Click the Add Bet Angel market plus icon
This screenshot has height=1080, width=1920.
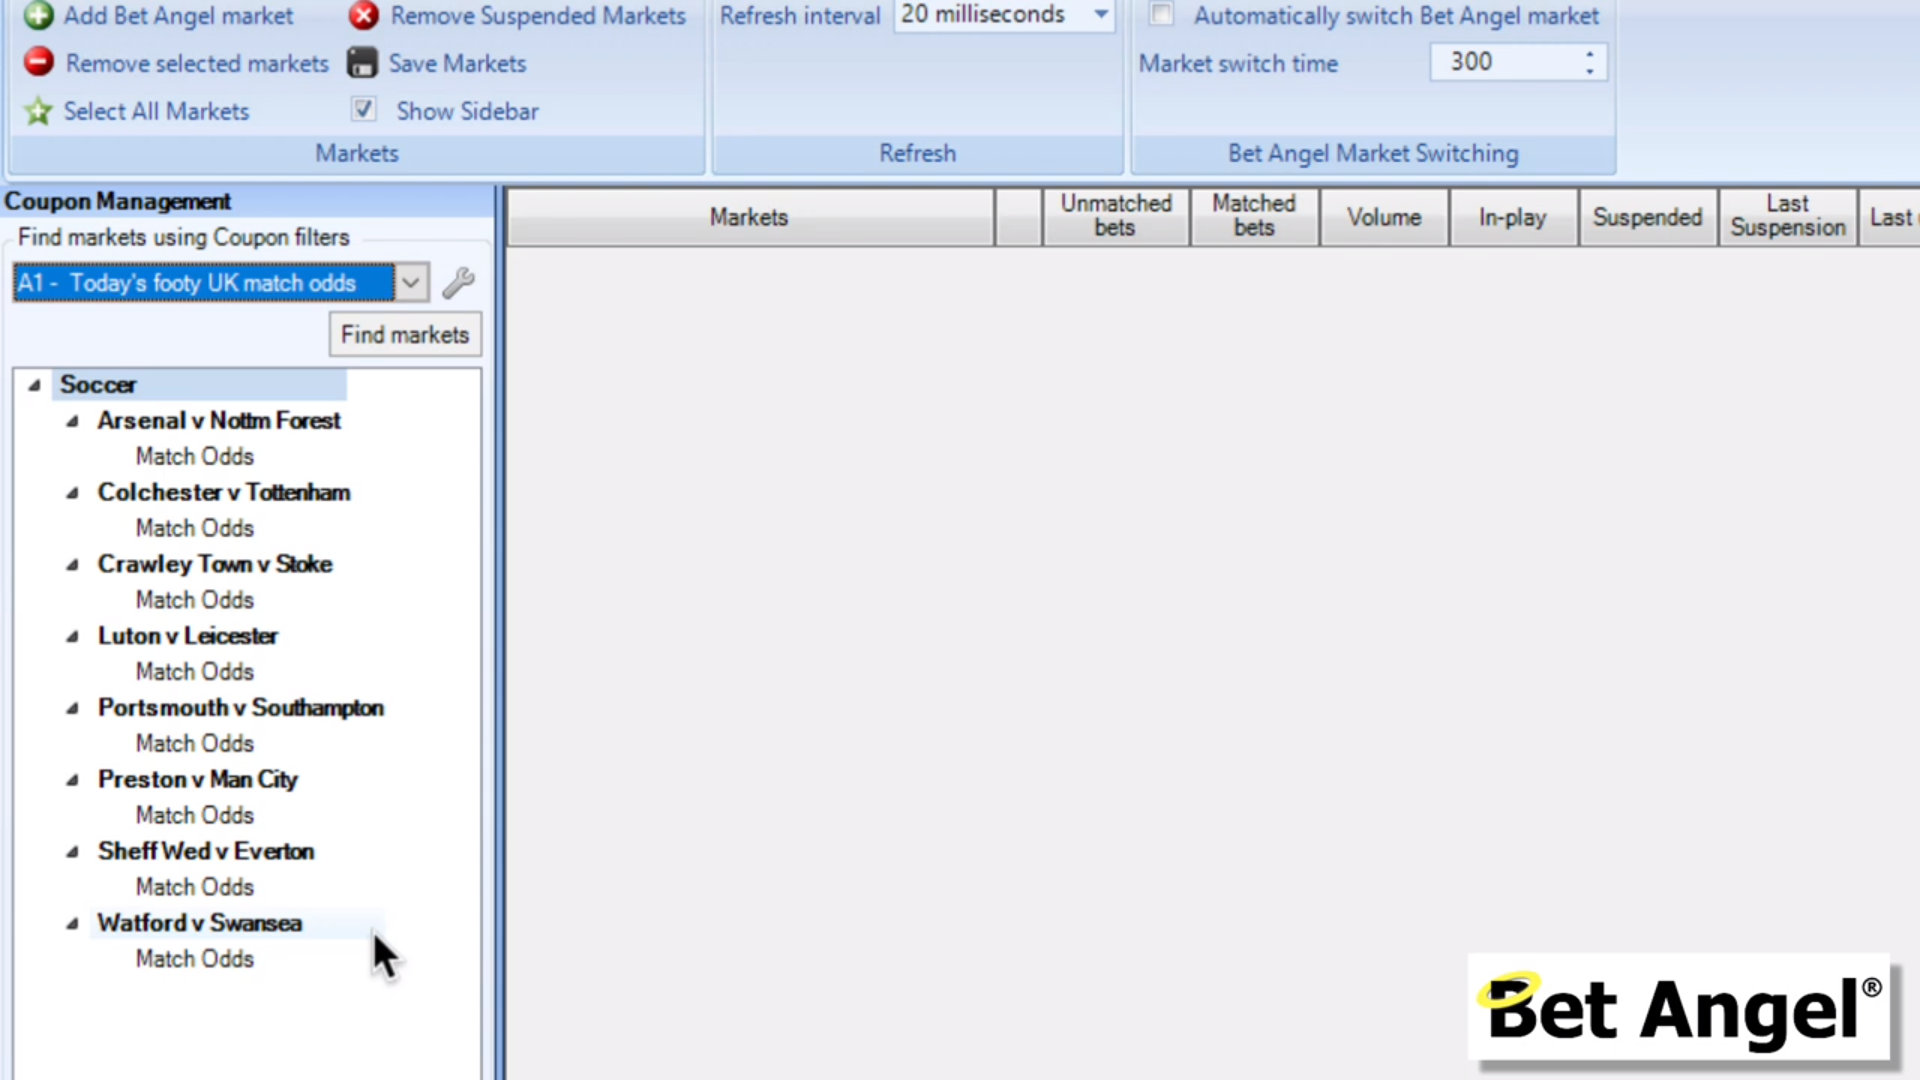click(x=38, y=16)
